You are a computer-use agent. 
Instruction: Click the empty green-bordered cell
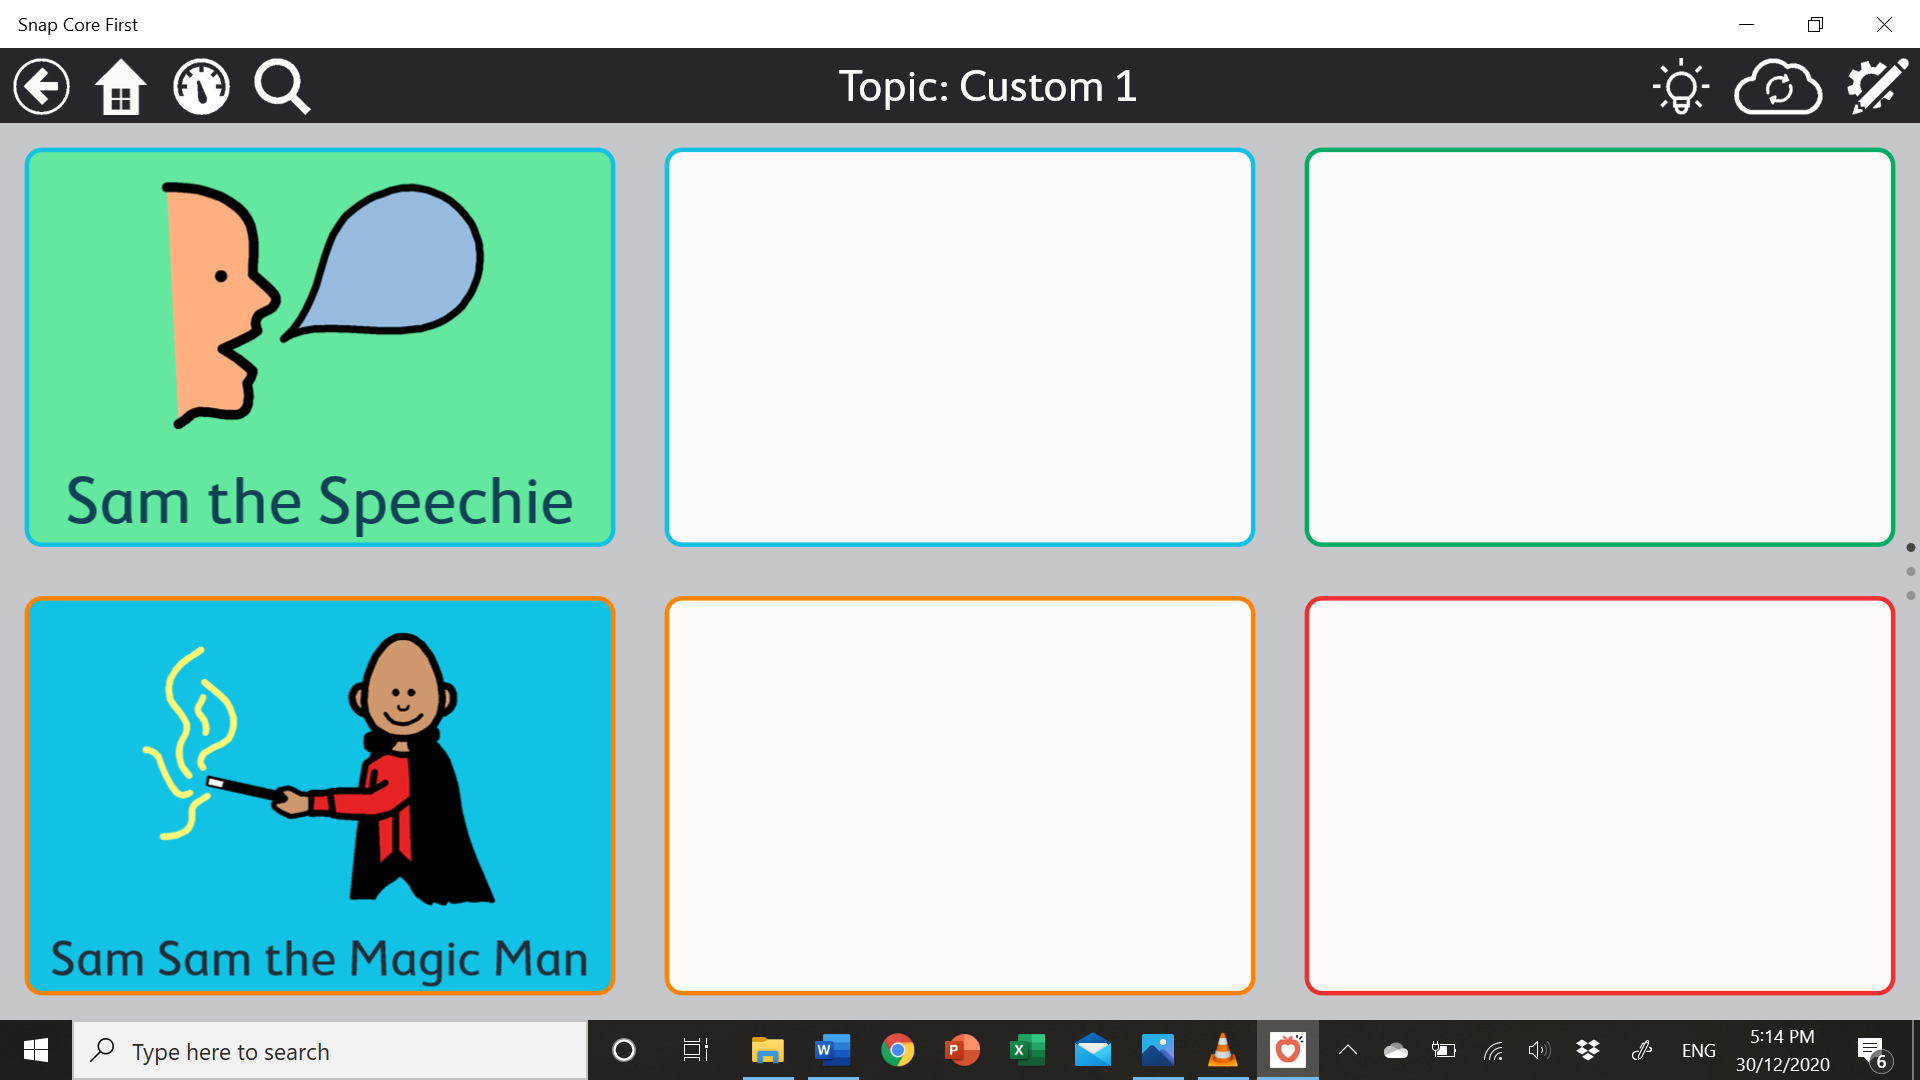1599,347
